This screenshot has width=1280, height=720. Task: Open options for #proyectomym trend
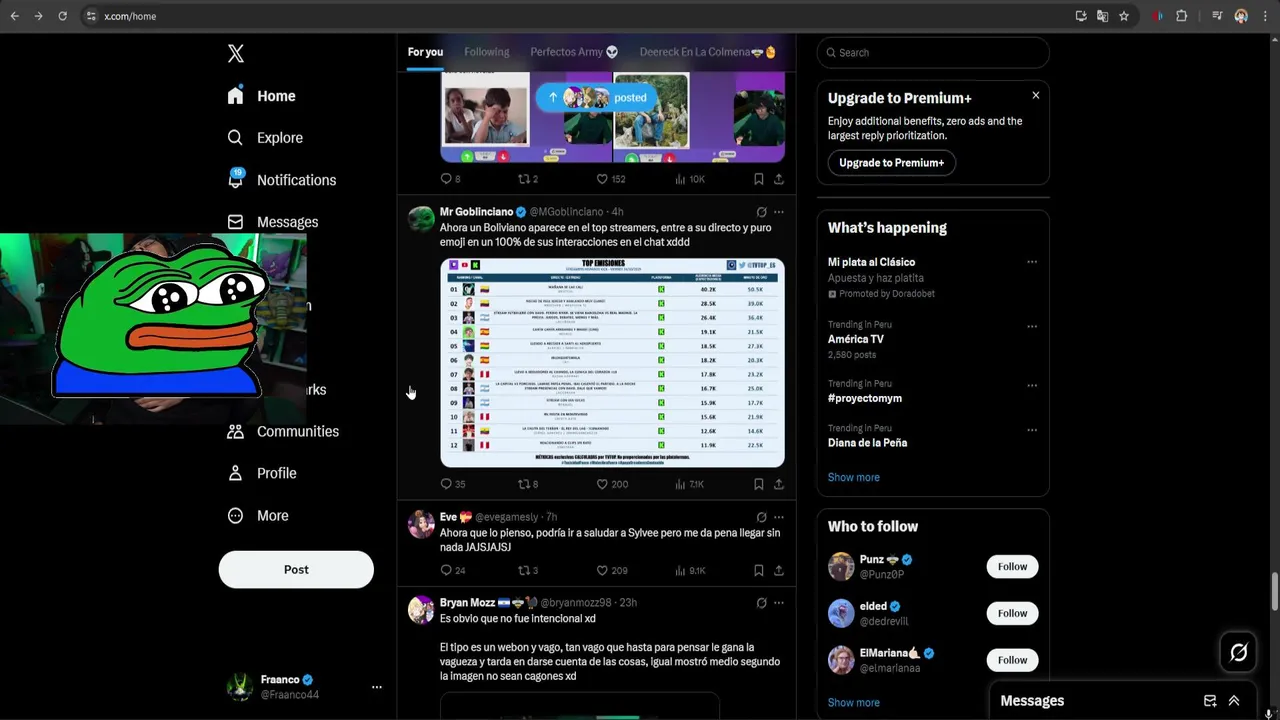(1032, 385)
